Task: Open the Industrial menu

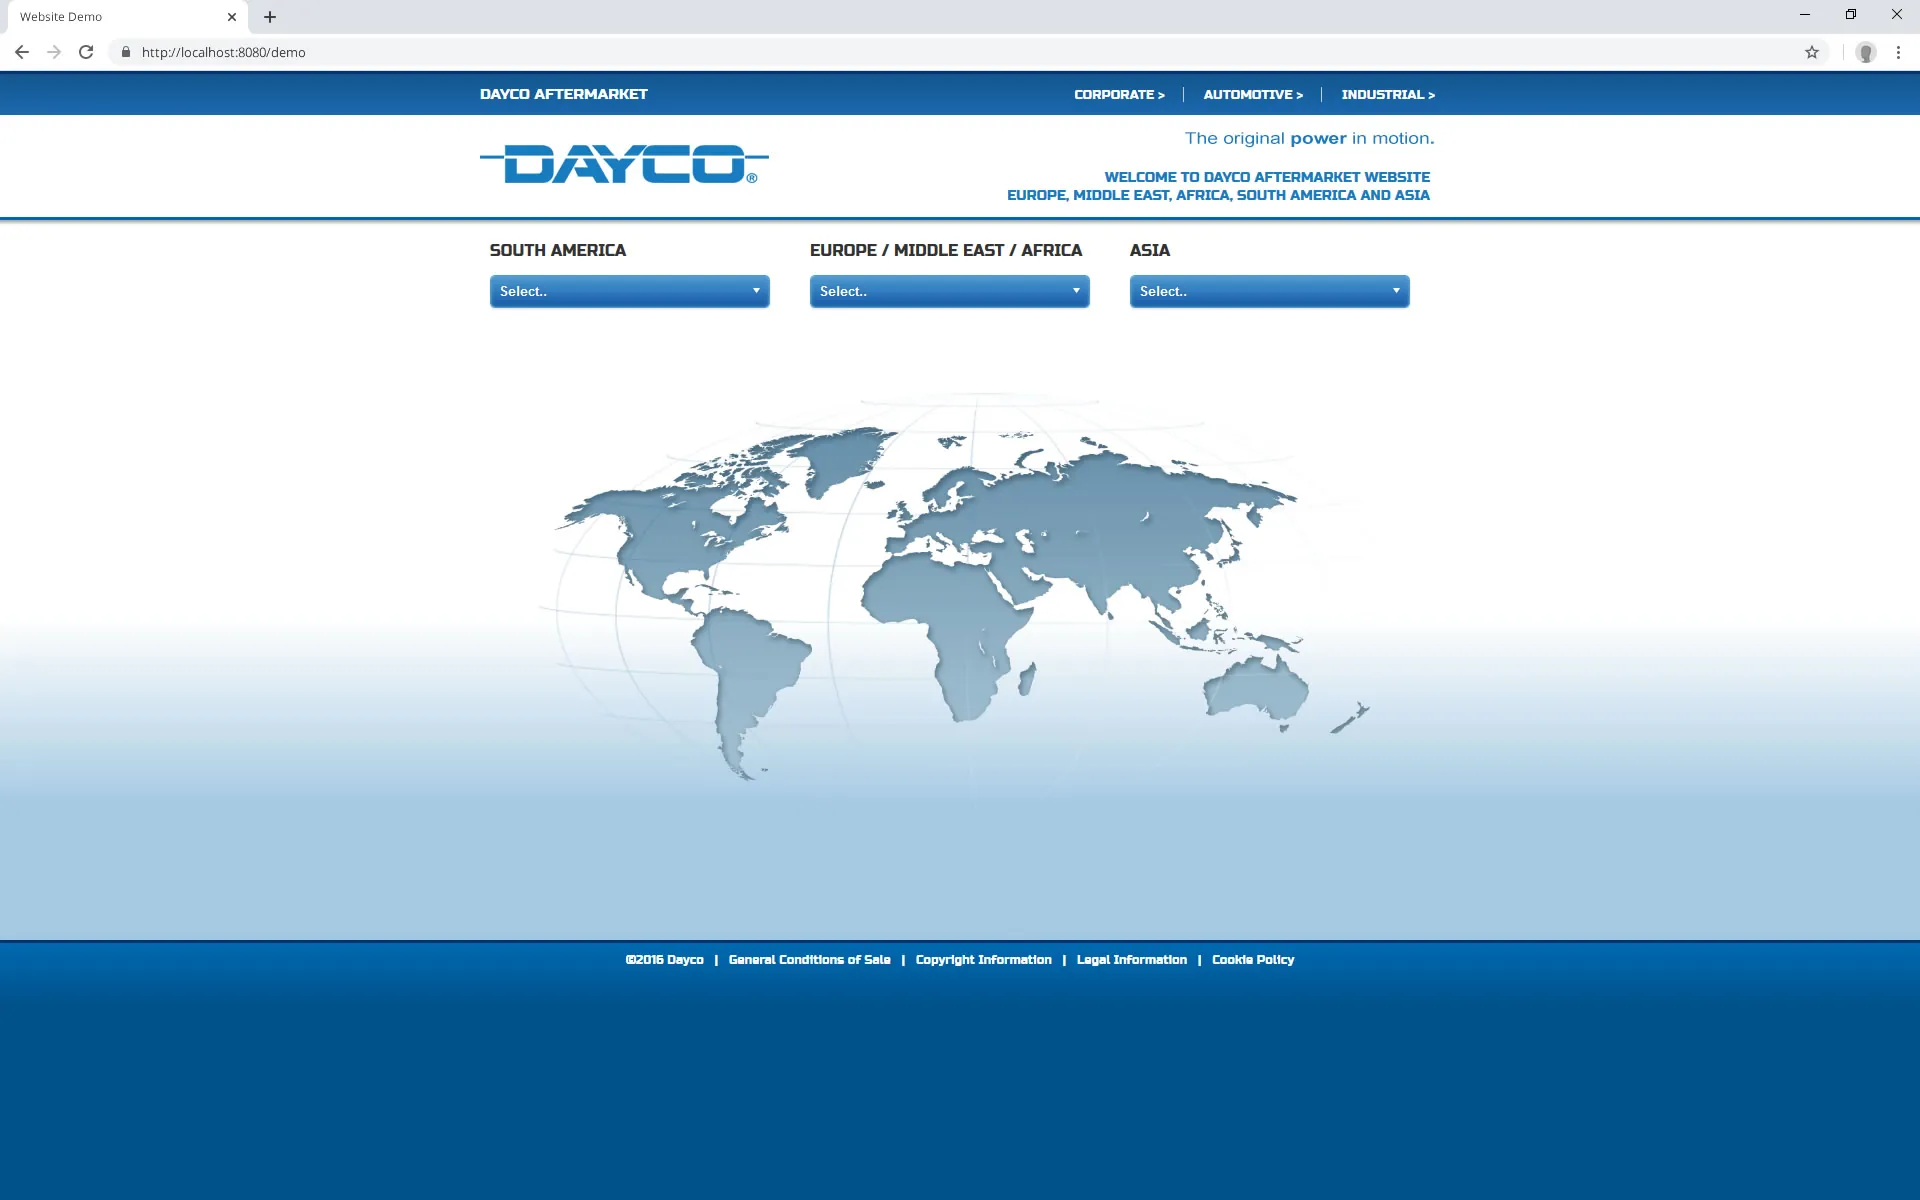Action: click(x=1388, y=95)
